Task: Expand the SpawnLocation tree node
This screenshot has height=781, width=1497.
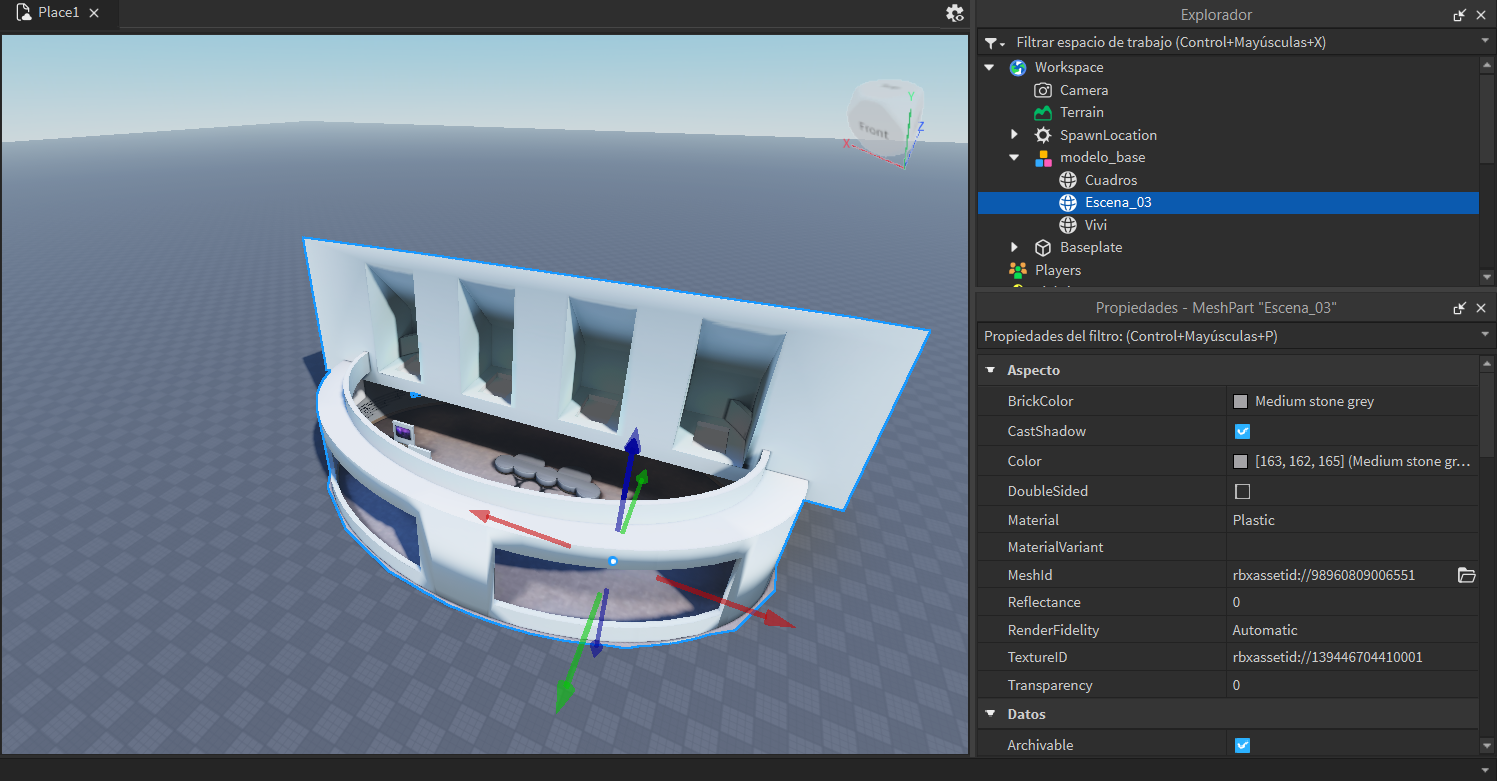Action: tap(1014, 135)
